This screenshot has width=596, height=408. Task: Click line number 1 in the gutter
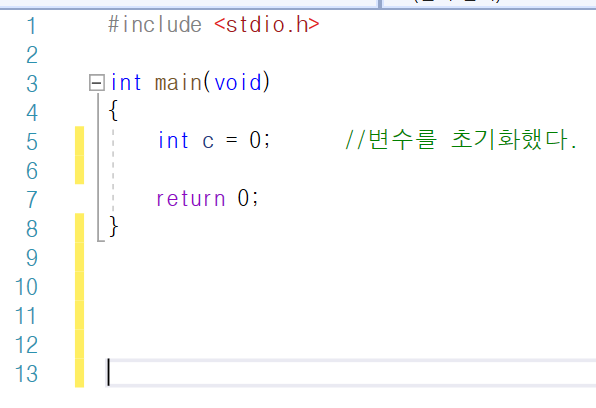point(32,26)
